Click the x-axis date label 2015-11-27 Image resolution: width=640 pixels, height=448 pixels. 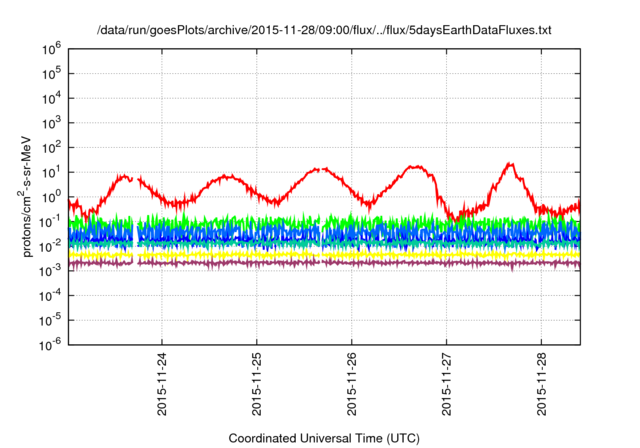447,384
